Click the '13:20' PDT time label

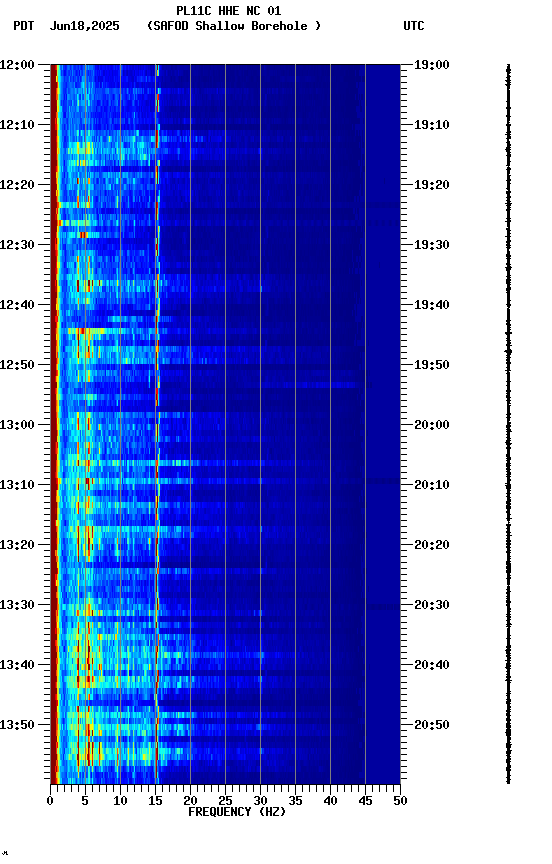pos(17,545)
